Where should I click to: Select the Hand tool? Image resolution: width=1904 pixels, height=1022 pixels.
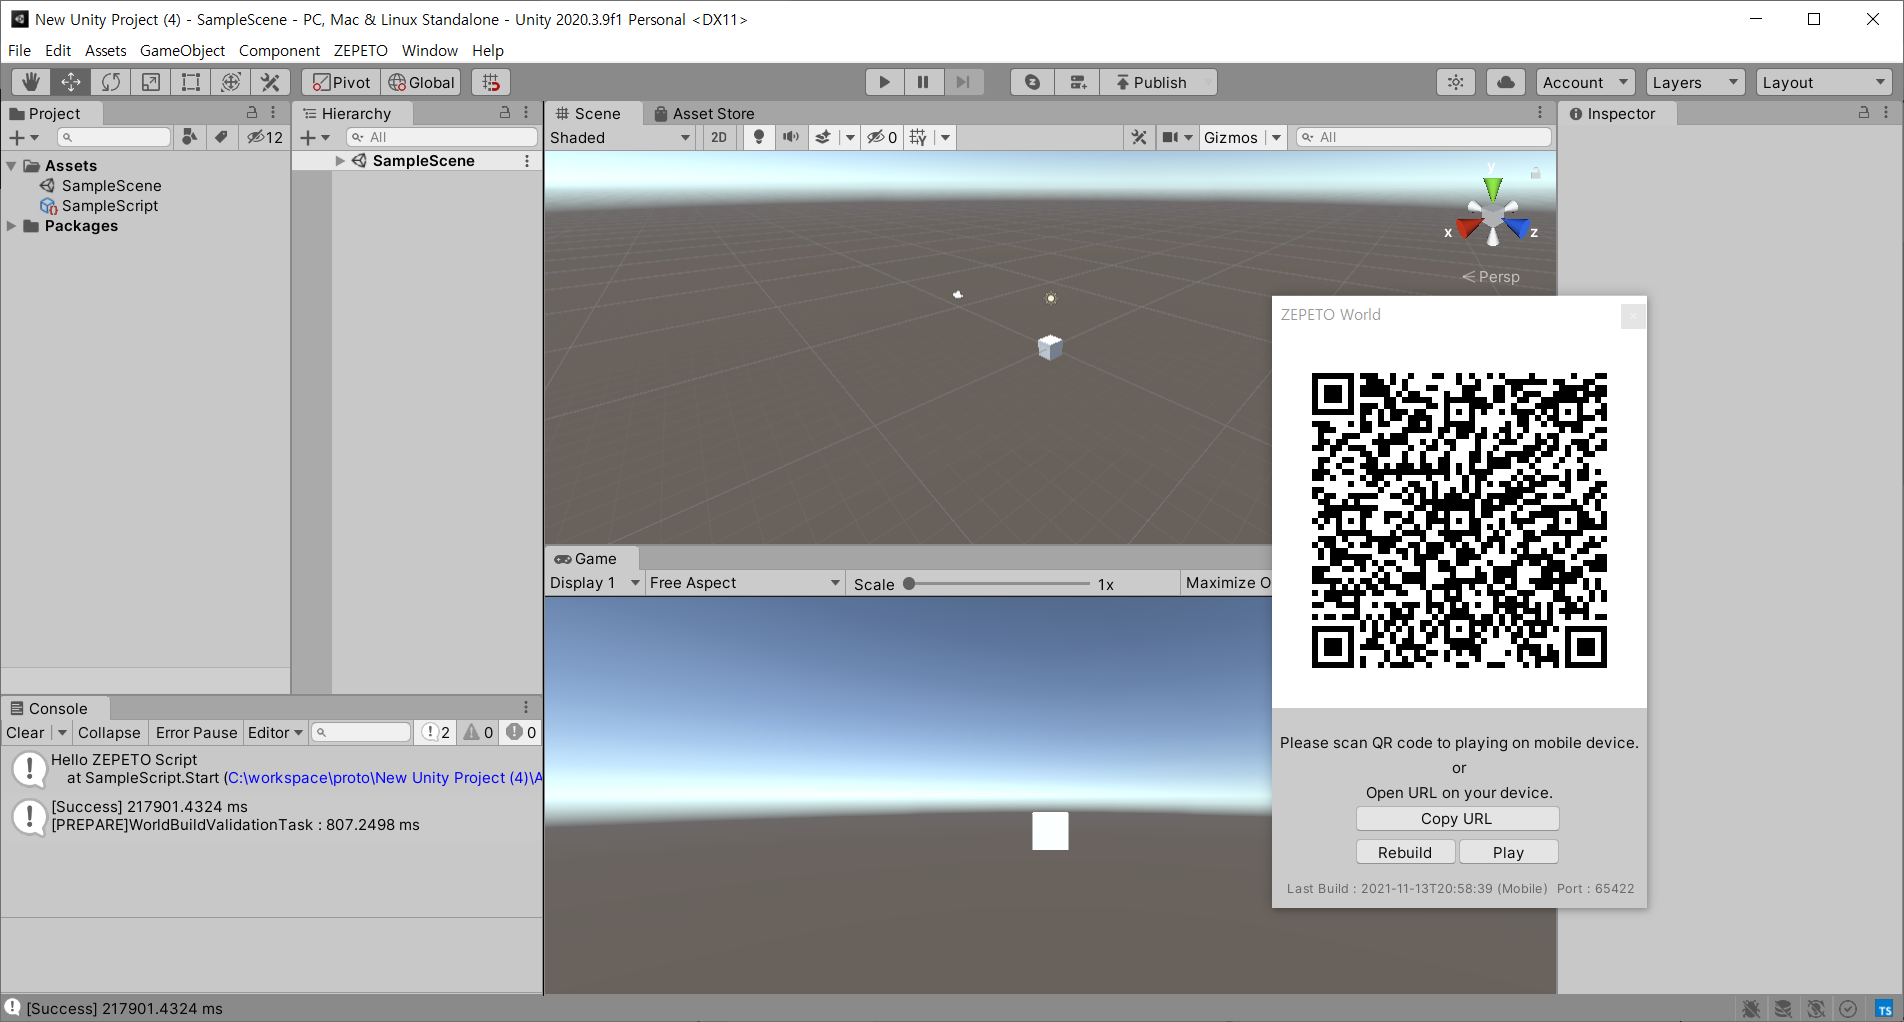tap(31, 82)
